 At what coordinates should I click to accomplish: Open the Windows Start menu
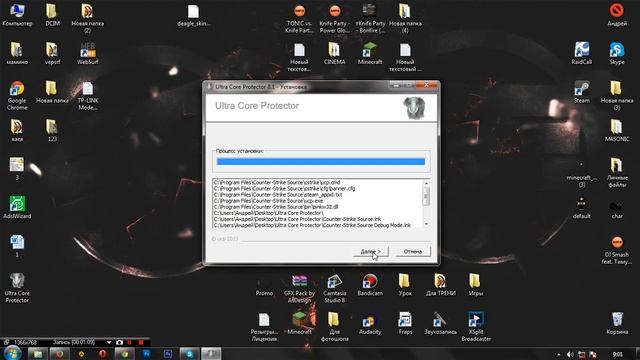[12, 353]
